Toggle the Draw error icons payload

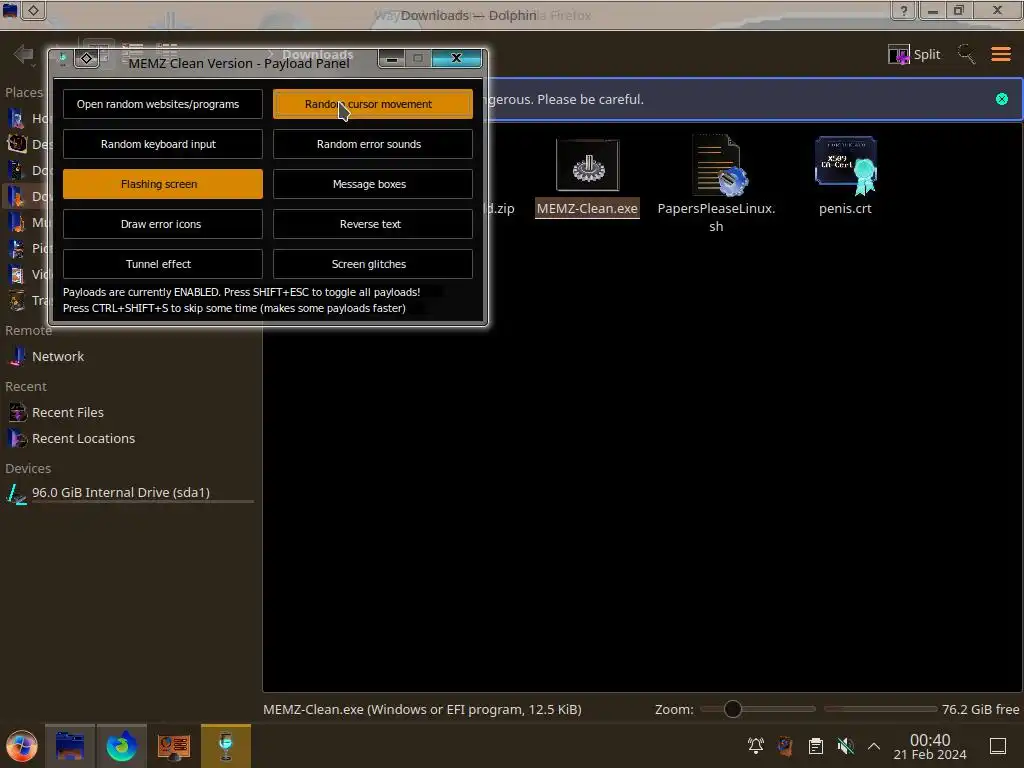163,224
